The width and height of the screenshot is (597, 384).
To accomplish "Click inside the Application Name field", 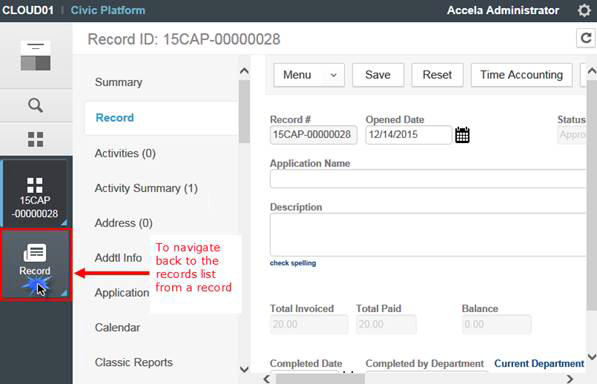I will pyautogui.click(x=428, y=179).
